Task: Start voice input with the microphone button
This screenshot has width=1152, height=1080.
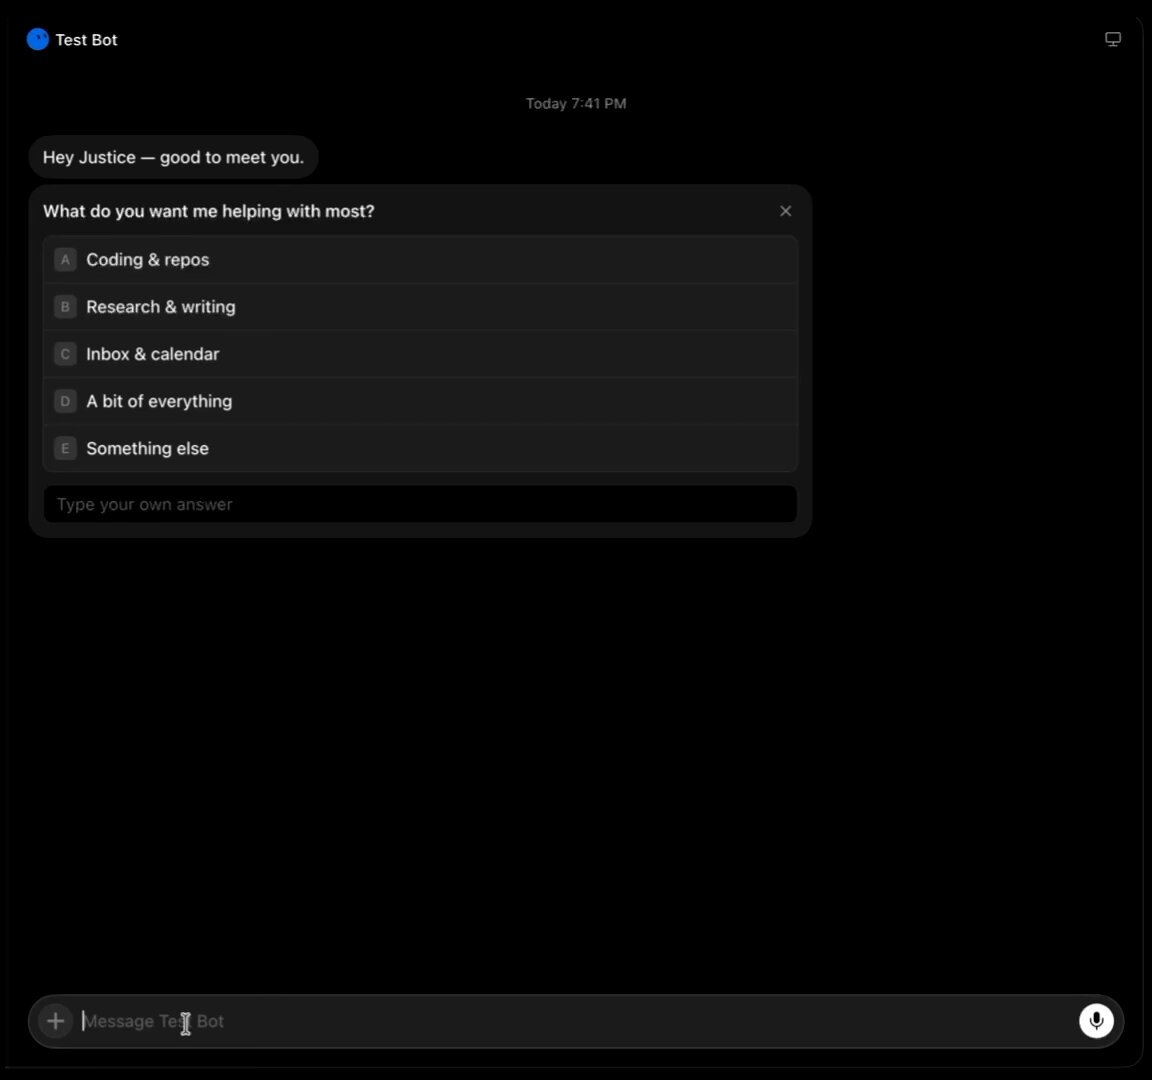Action: coord(1095,1020)
